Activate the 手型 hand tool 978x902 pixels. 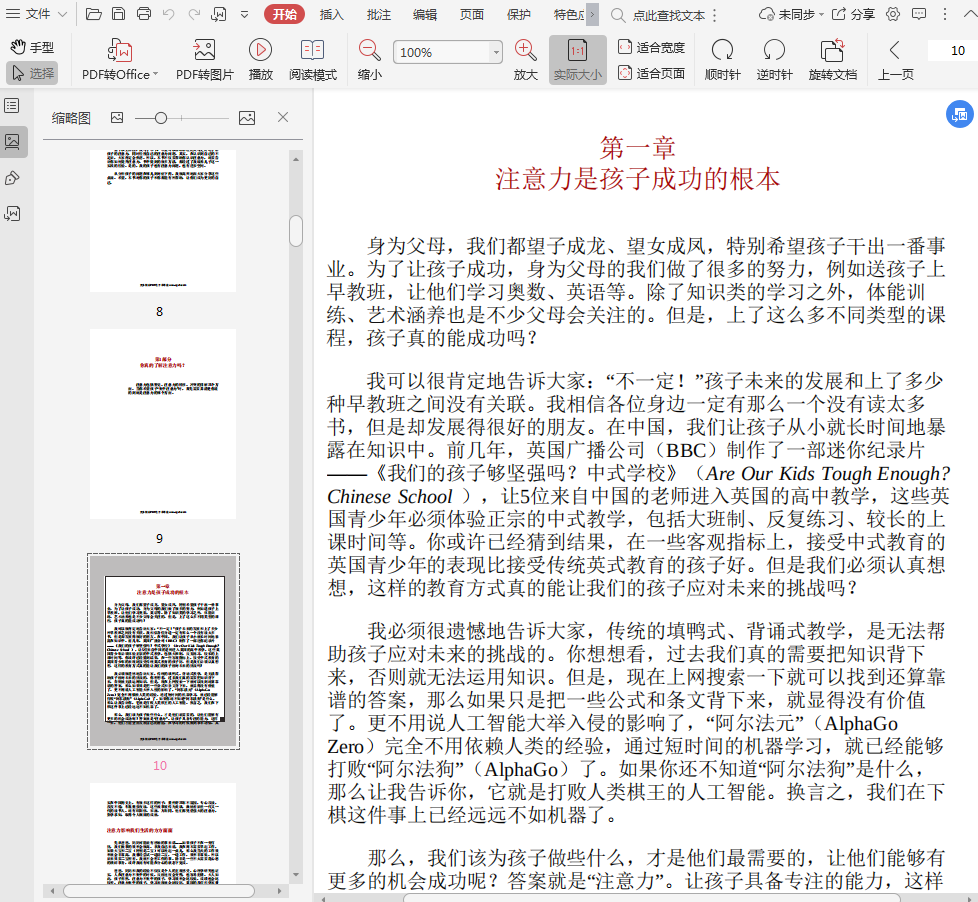click(x=31, y=47)
